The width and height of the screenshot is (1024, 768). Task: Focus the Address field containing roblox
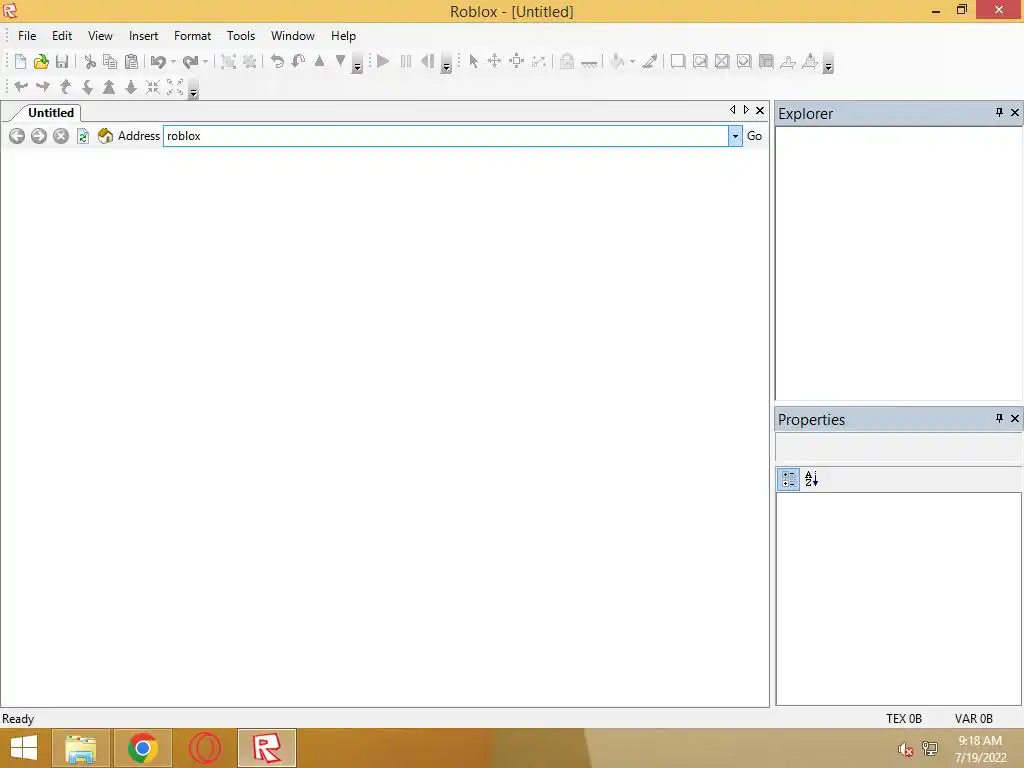(445, 136)
